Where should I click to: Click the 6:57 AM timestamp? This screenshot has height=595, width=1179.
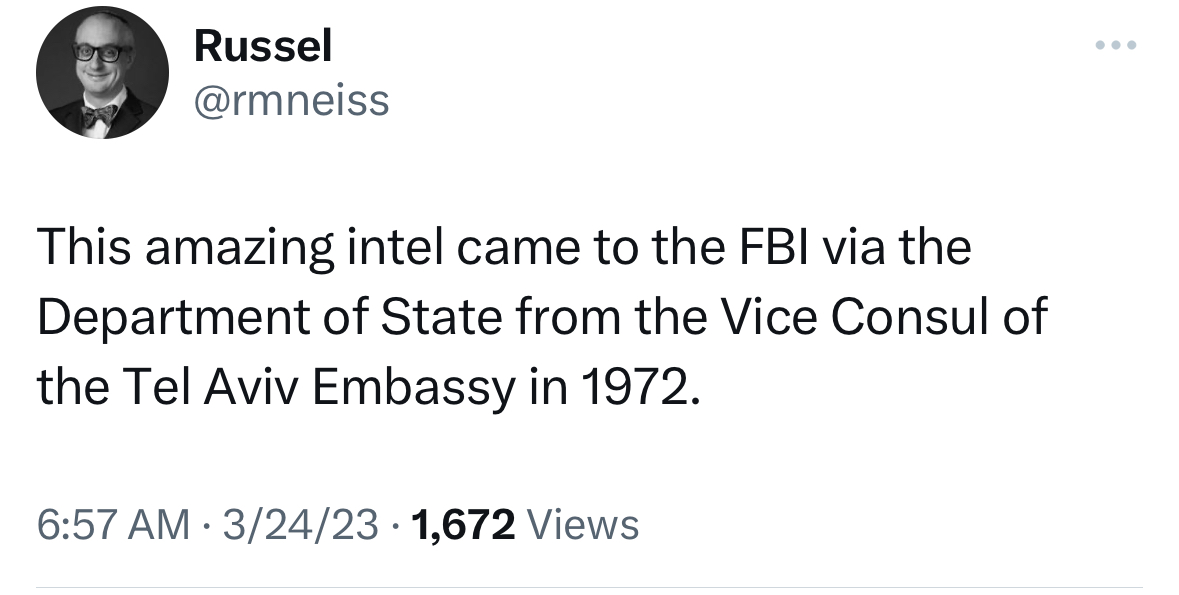113,524
